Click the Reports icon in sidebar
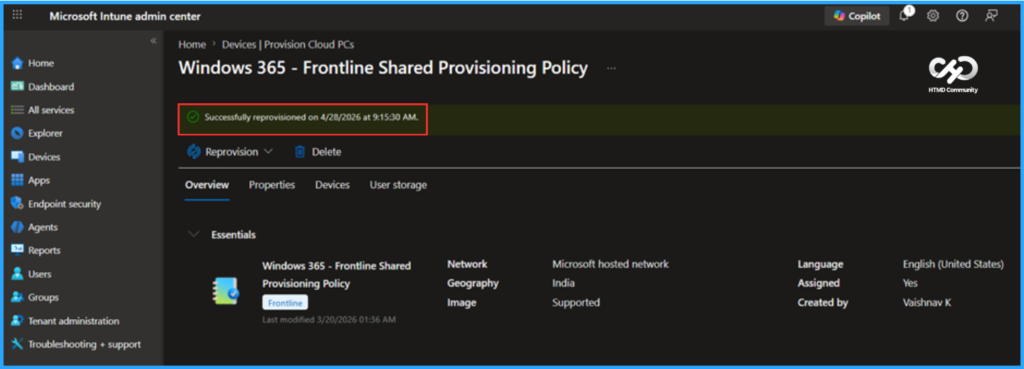Viewport: 1024px width, 369px height. point(18,250)
